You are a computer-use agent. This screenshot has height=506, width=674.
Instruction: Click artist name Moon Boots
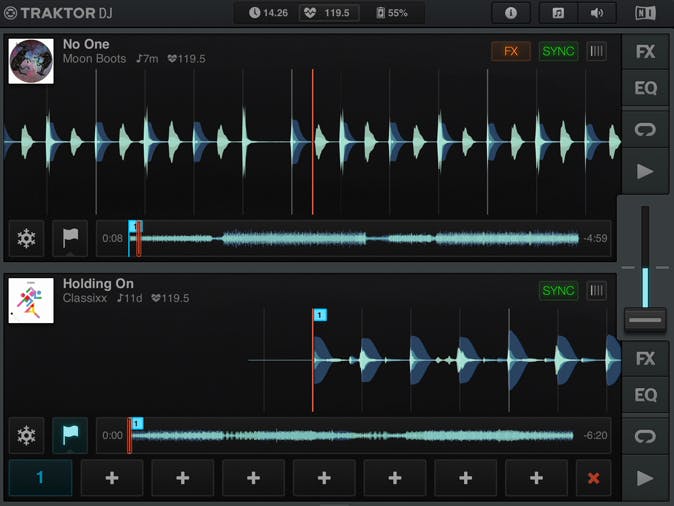(95, 58)
